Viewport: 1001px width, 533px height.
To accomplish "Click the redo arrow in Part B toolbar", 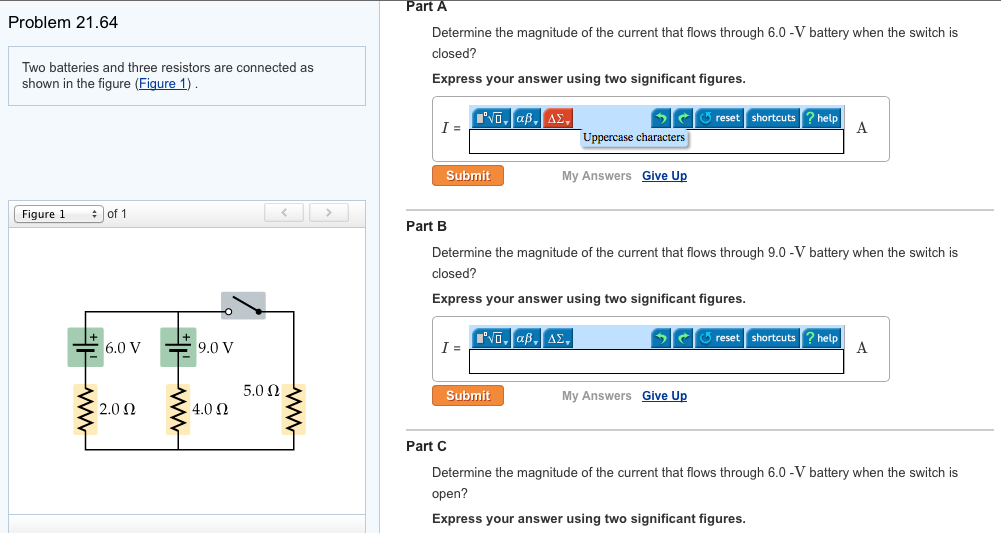I will [x=683, y=338].
